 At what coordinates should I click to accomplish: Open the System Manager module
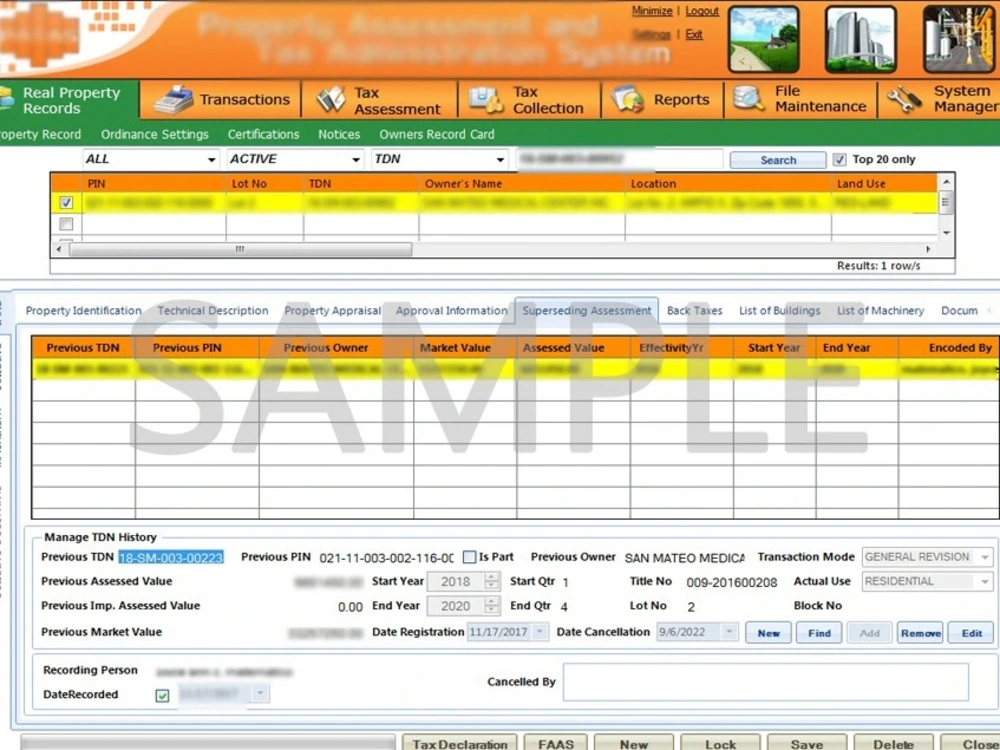point(941,99)
